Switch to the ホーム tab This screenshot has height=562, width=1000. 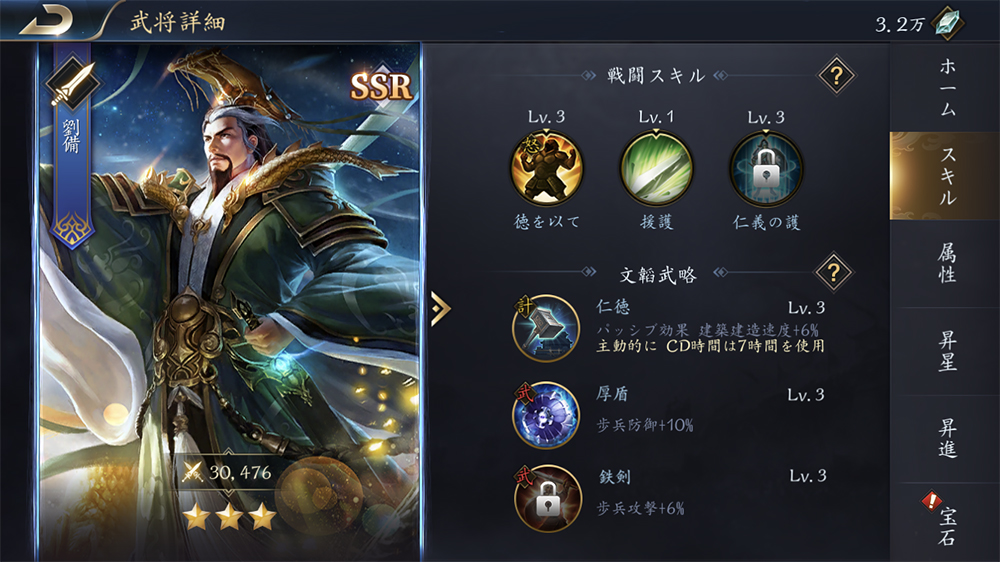[x=946, y=87]
